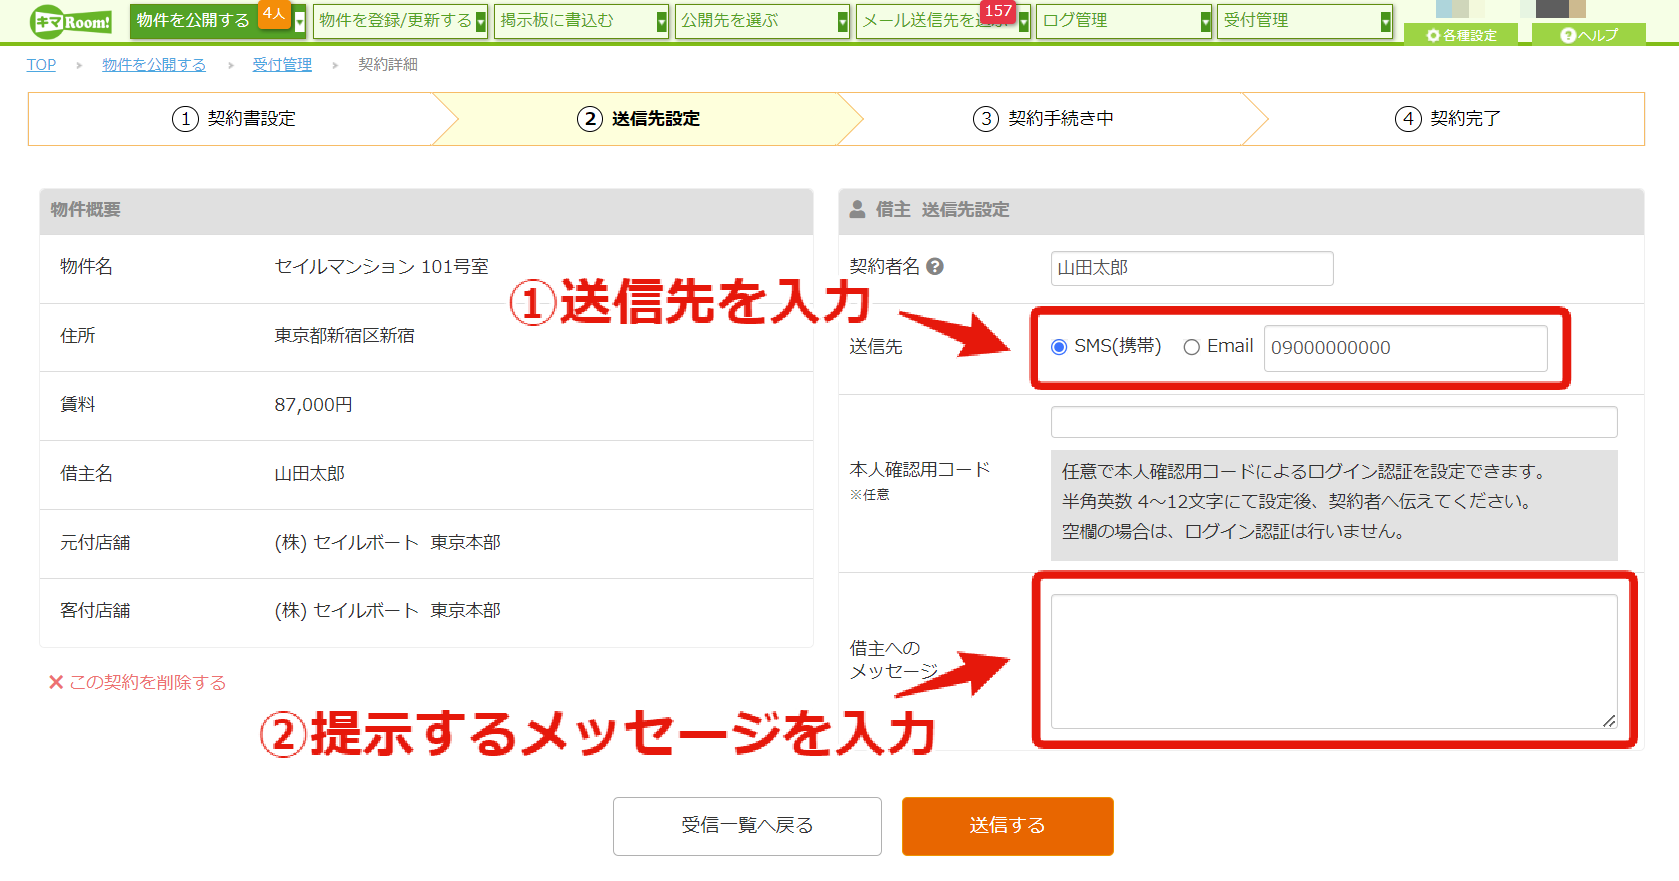Image resolution: width=1679 pixels, height=881 pixels.
Task: Click the TOP breadcrumb link
Action: click(x=41, y=64)
